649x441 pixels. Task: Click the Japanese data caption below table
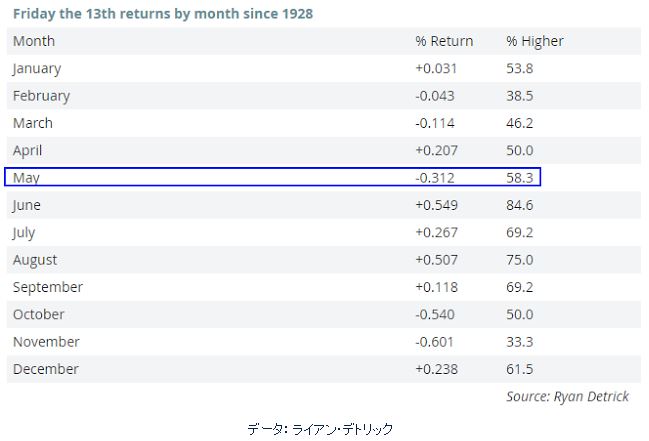coord(320,429)
